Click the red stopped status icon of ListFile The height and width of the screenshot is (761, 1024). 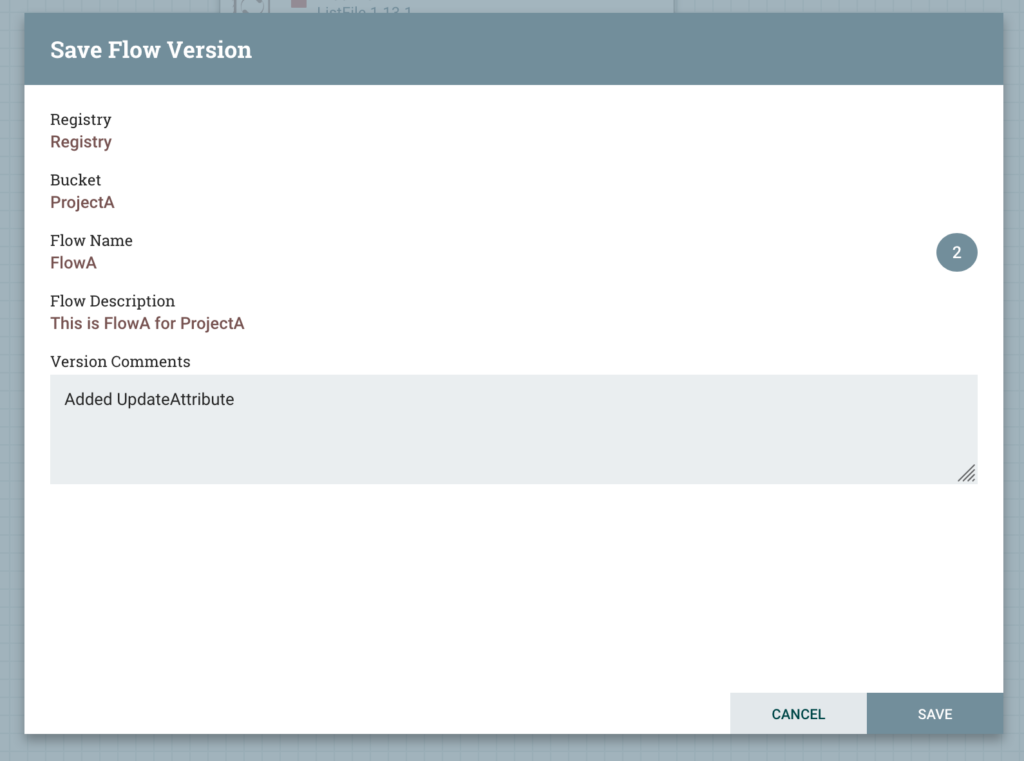tap(298, 4)
